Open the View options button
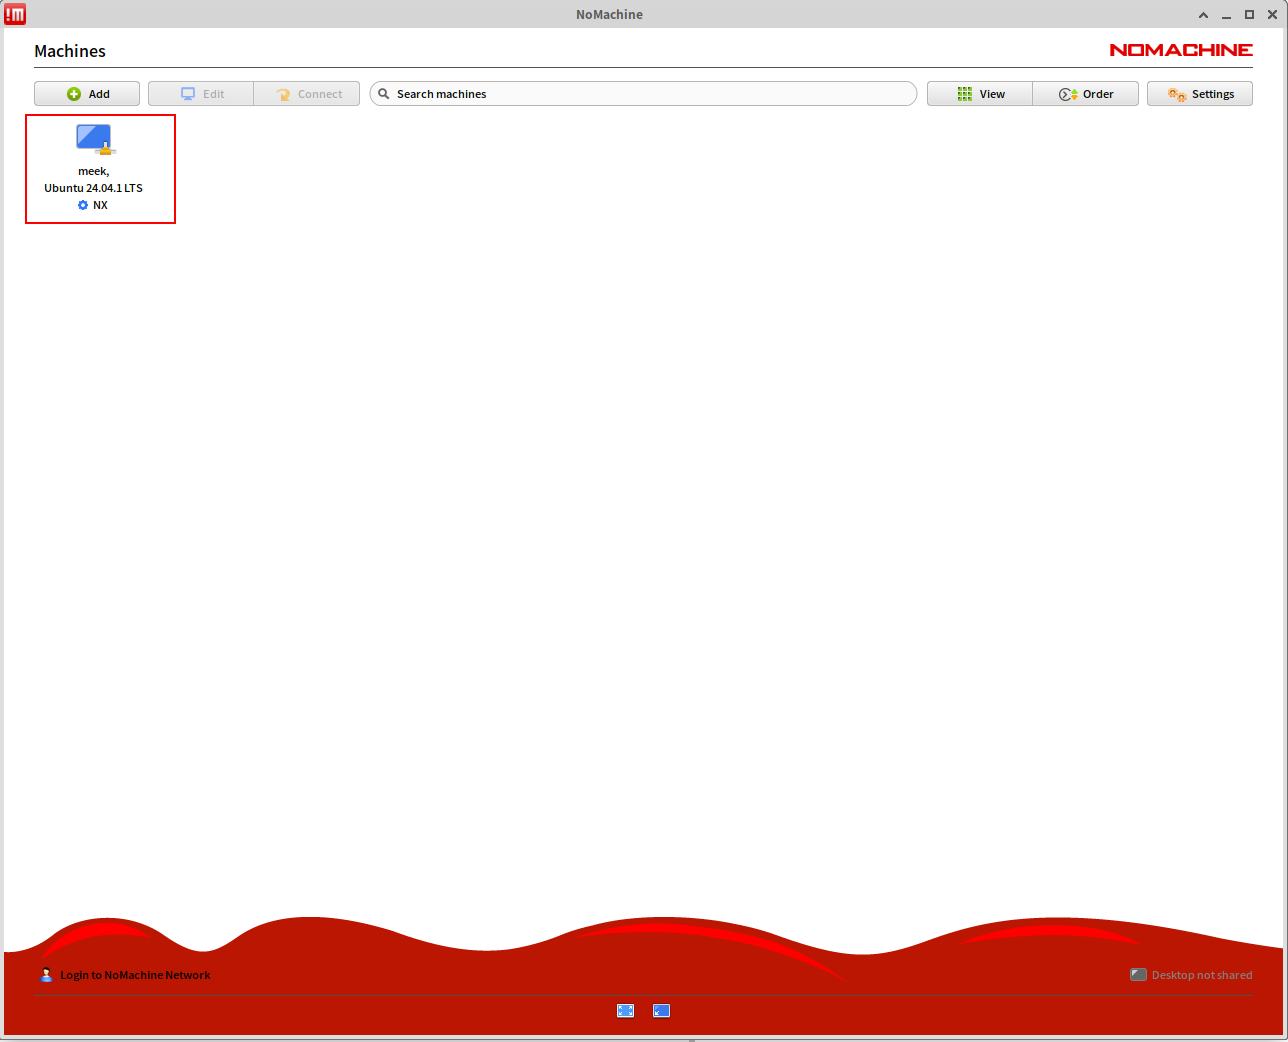Screen dimensions: 1288x1042 (980, 94)
